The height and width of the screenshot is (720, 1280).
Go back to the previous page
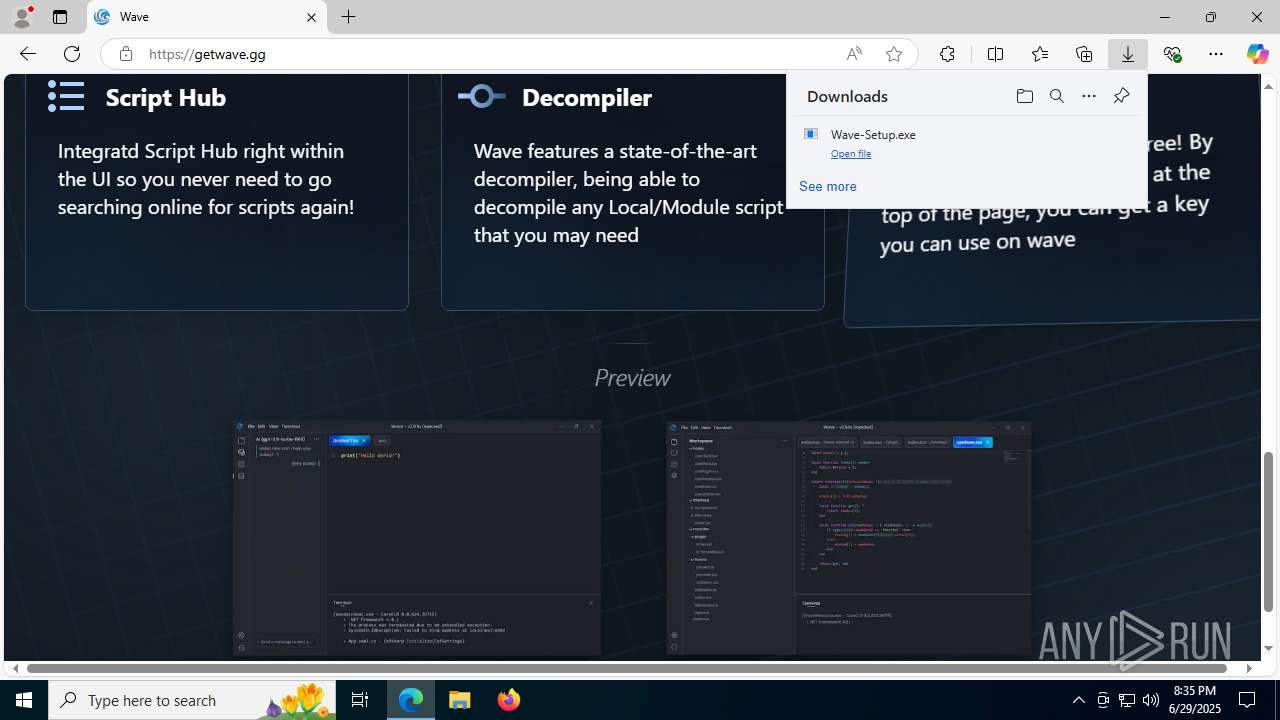(27, 54)
